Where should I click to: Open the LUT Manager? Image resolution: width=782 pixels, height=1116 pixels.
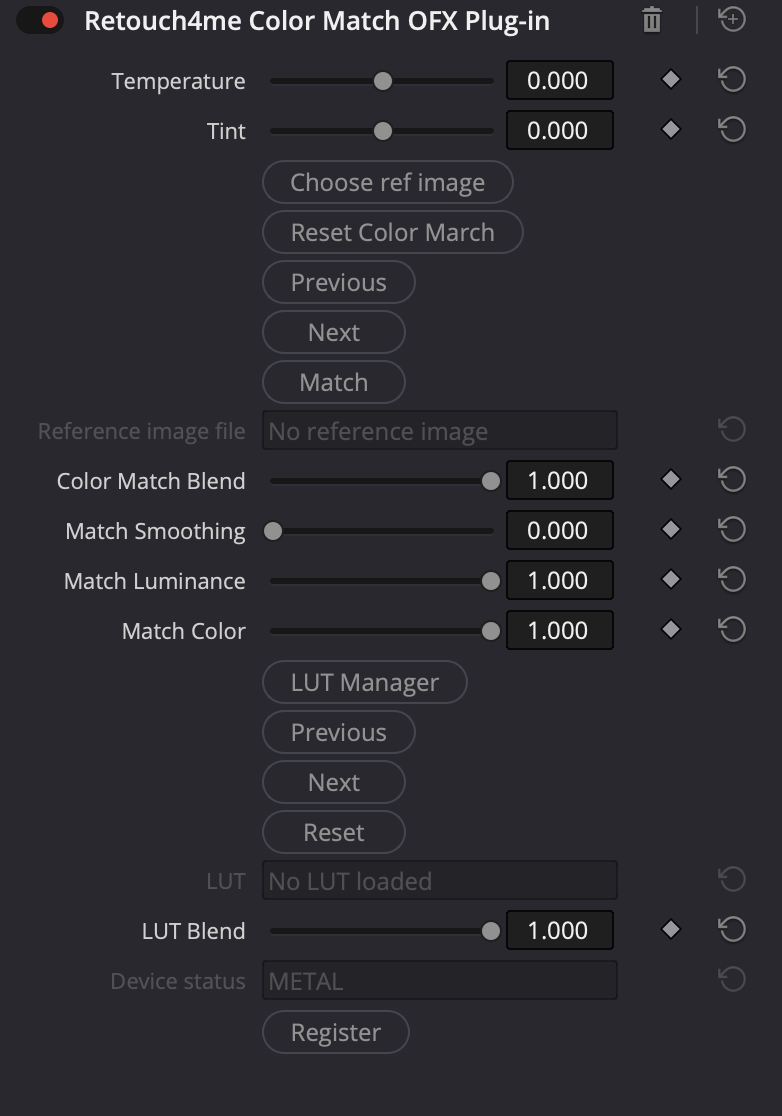pos(364,682)
